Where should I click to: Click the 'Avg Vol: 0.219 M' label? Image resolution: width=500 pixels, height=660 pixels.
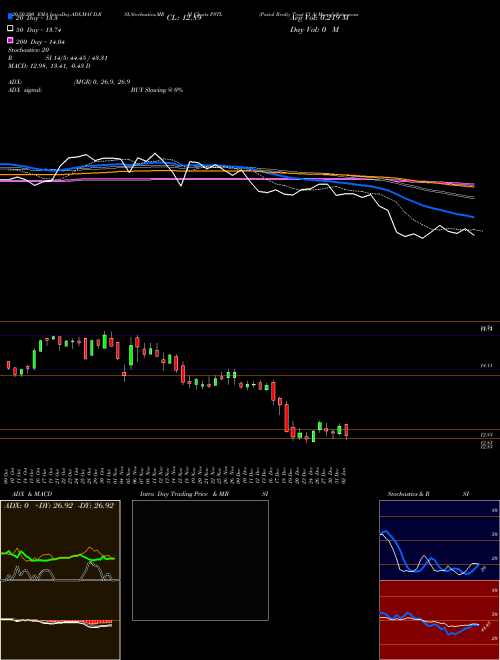pos(319,18)
